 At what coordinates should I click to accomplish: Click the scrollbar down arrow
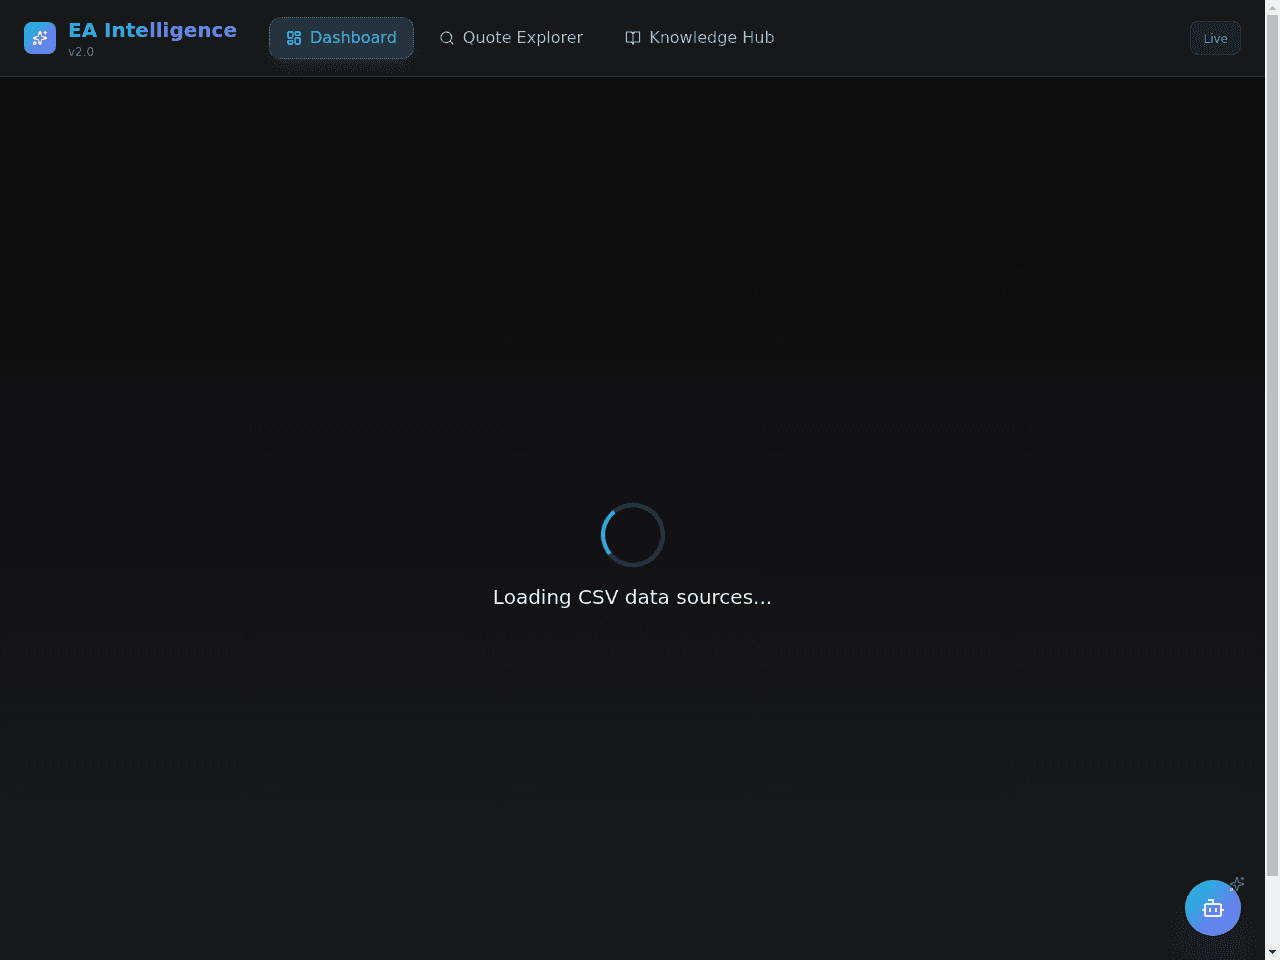[x=1272, y=952]
